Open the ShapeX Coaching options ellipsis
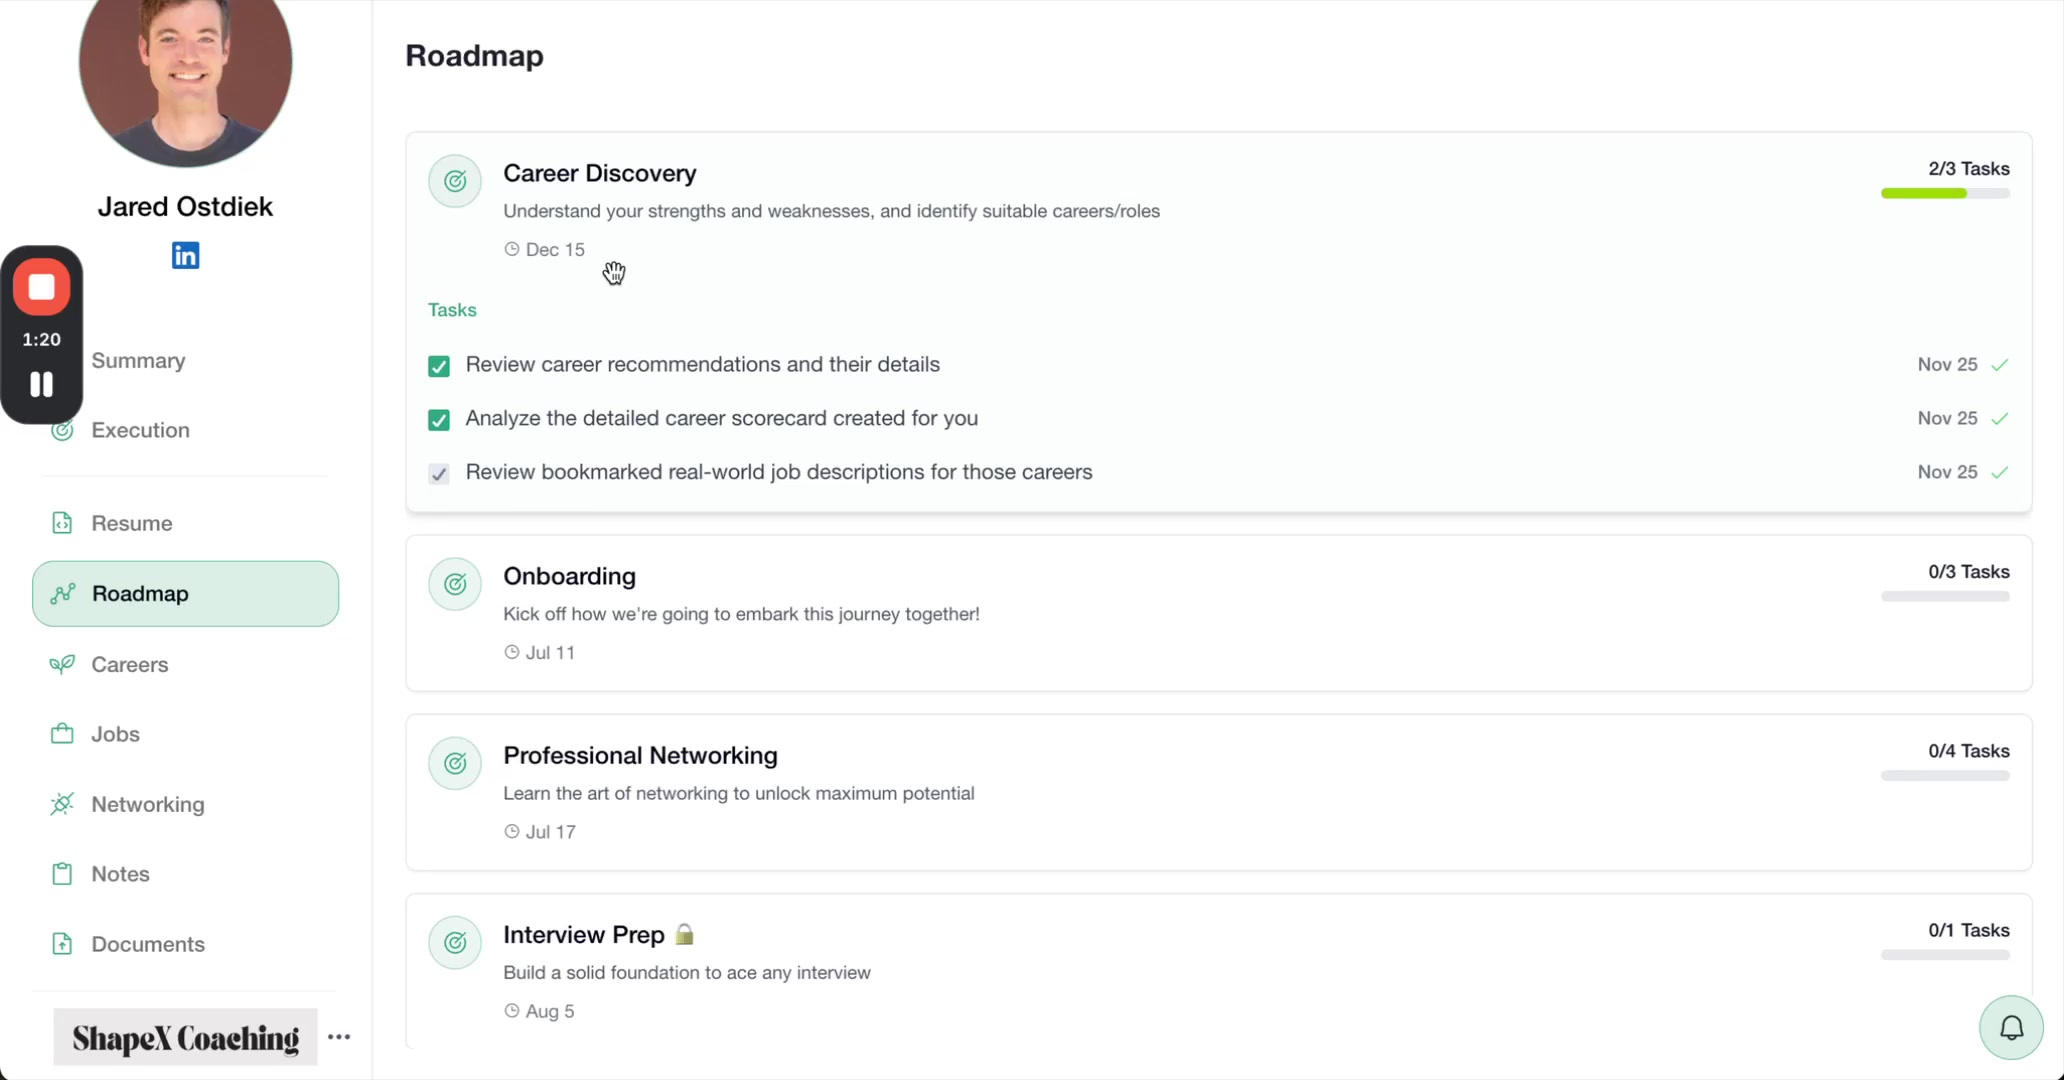 (338, 1037)
